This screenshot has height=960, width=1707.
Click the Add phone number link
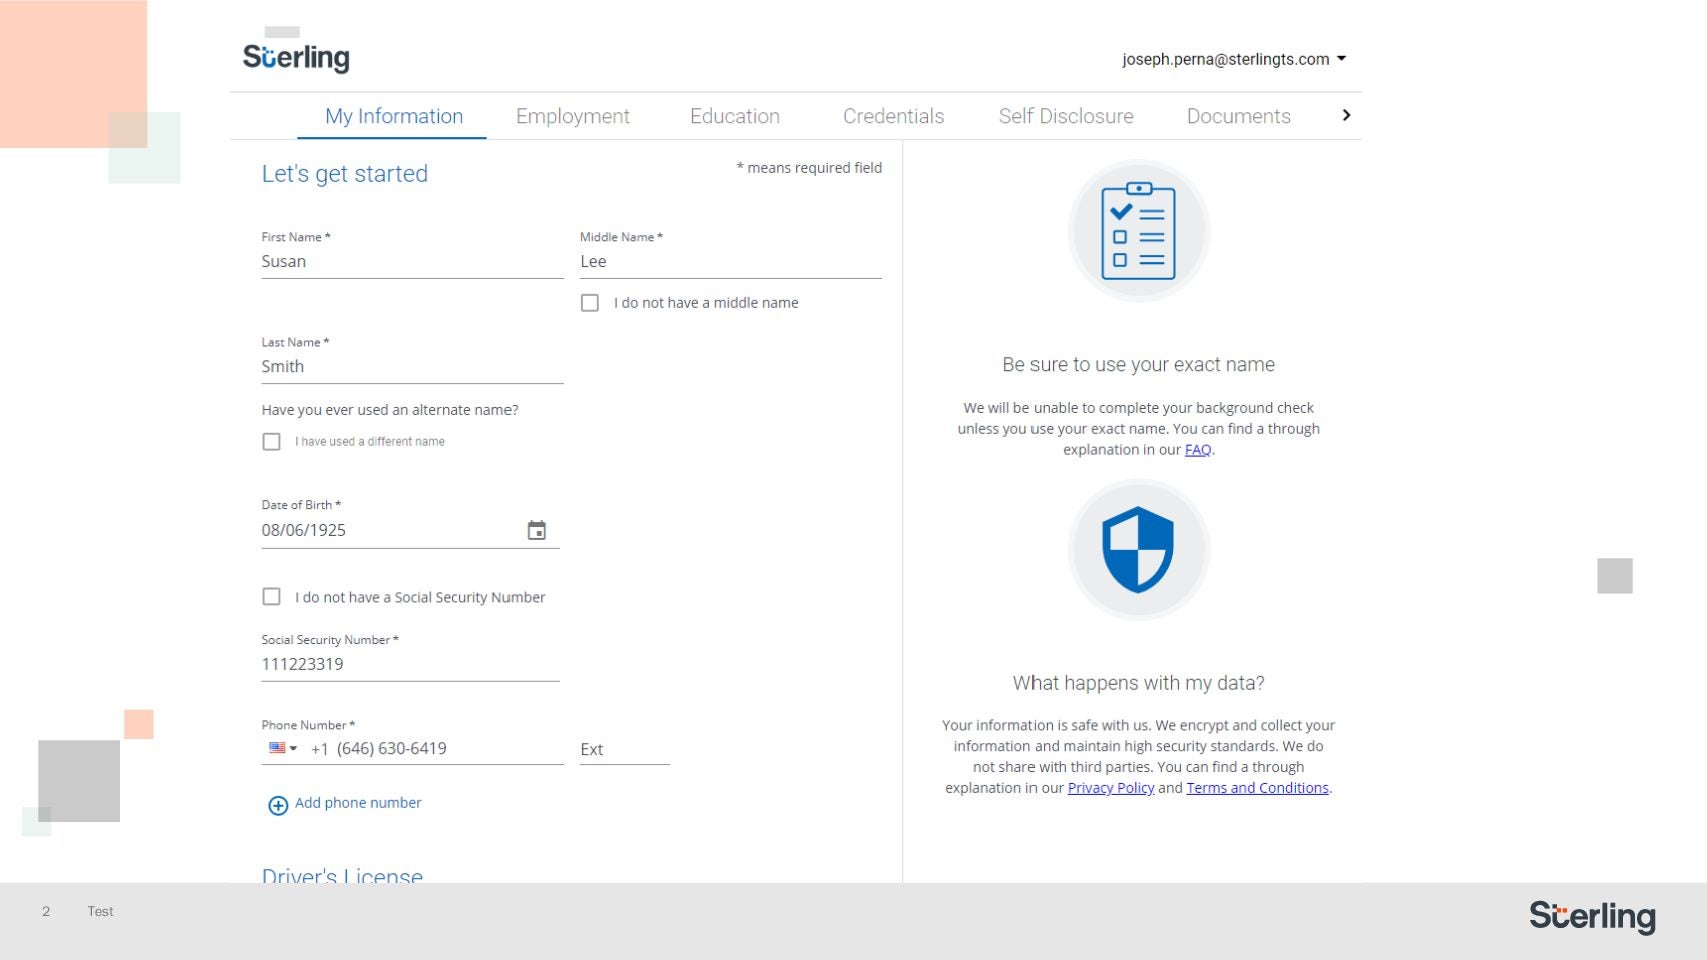(358, 803)
